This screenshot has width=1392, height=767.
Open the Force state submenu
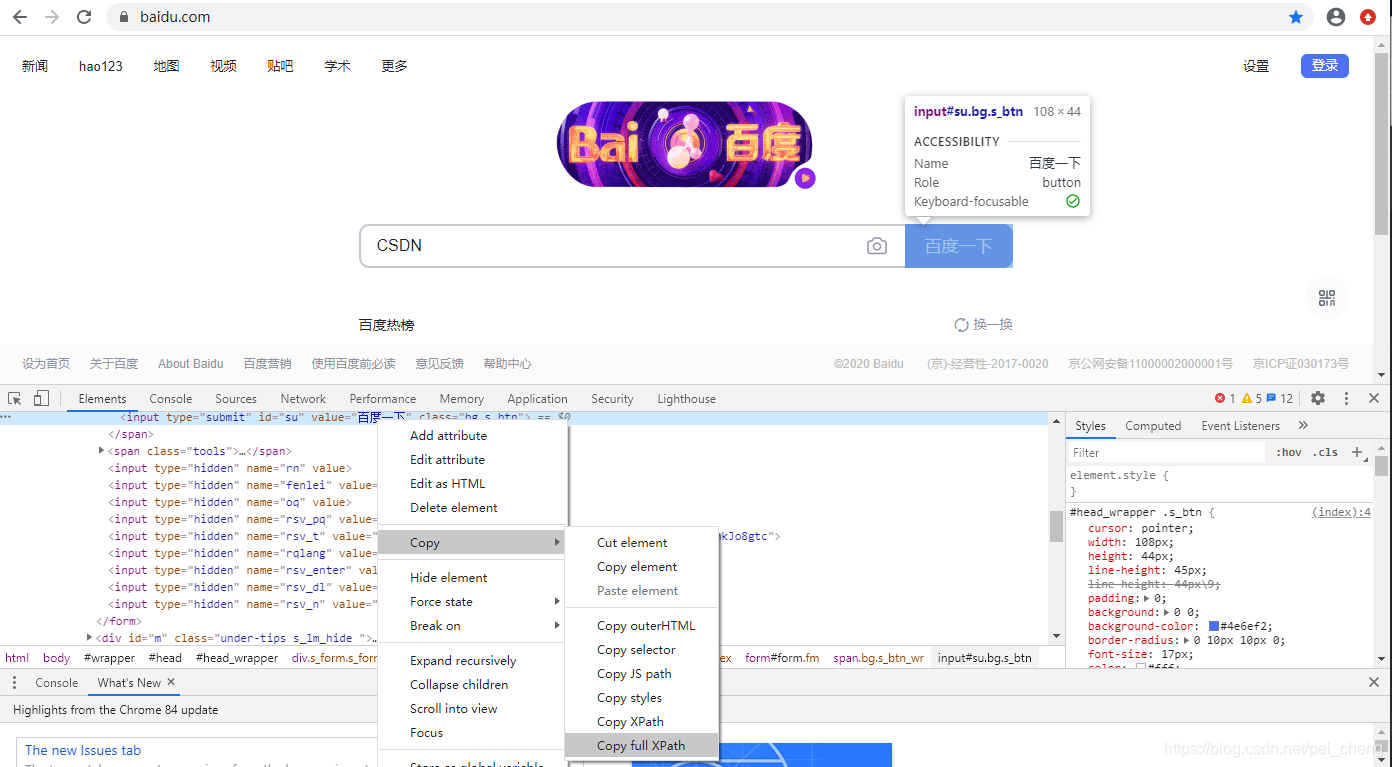coord(440,601)
